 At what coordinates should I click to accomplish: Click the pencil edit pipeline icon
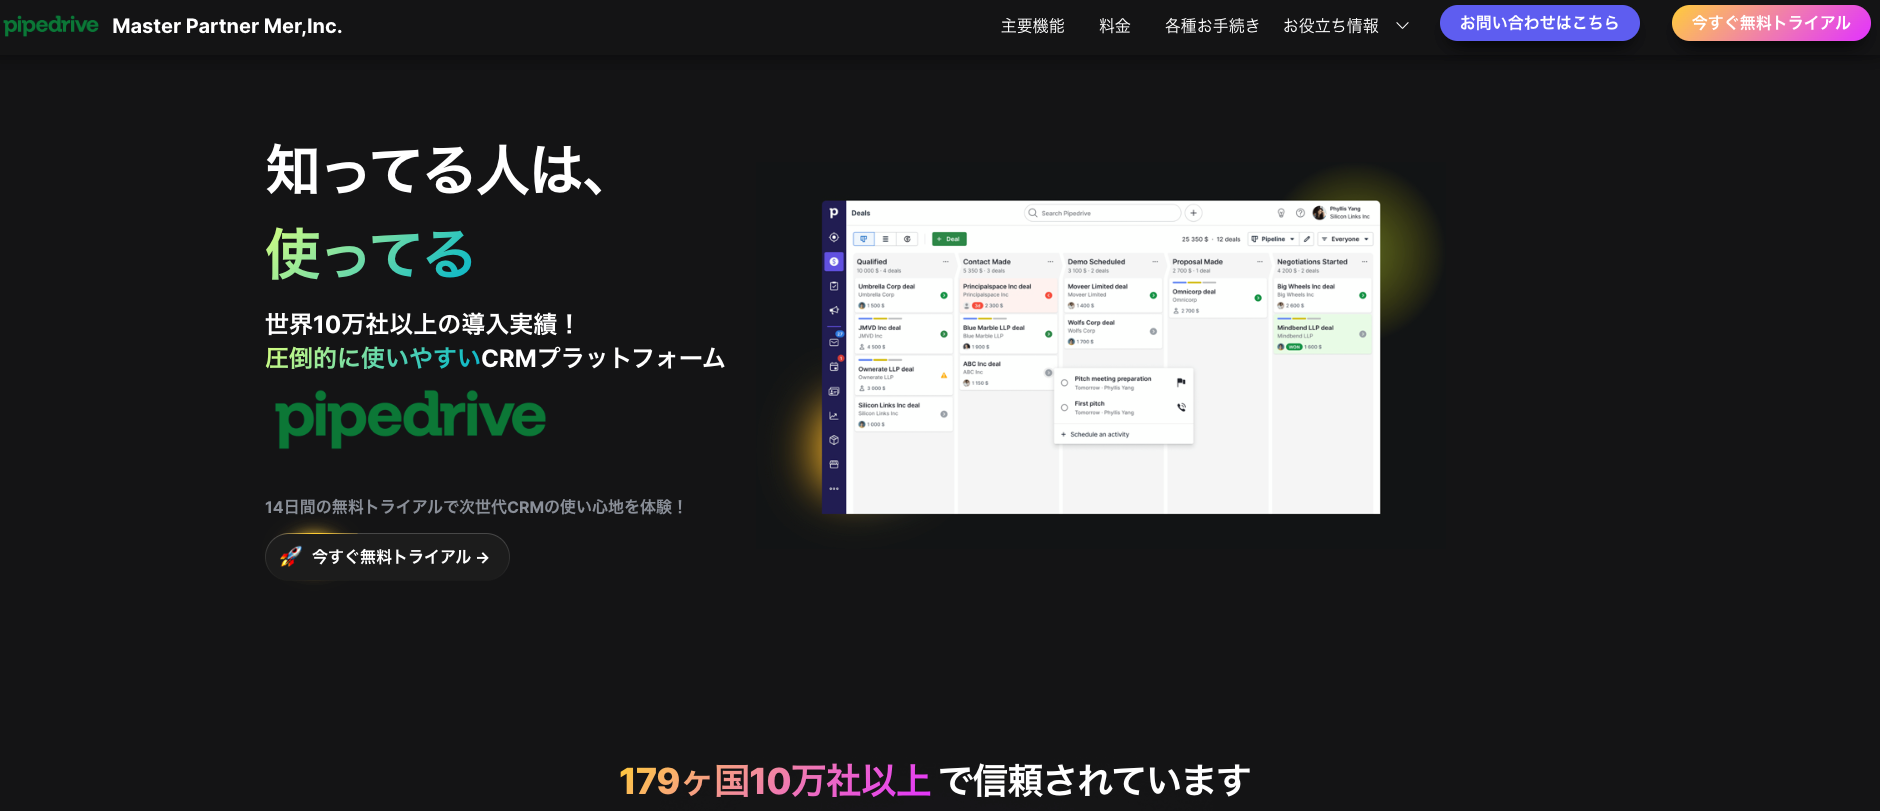1307,239
